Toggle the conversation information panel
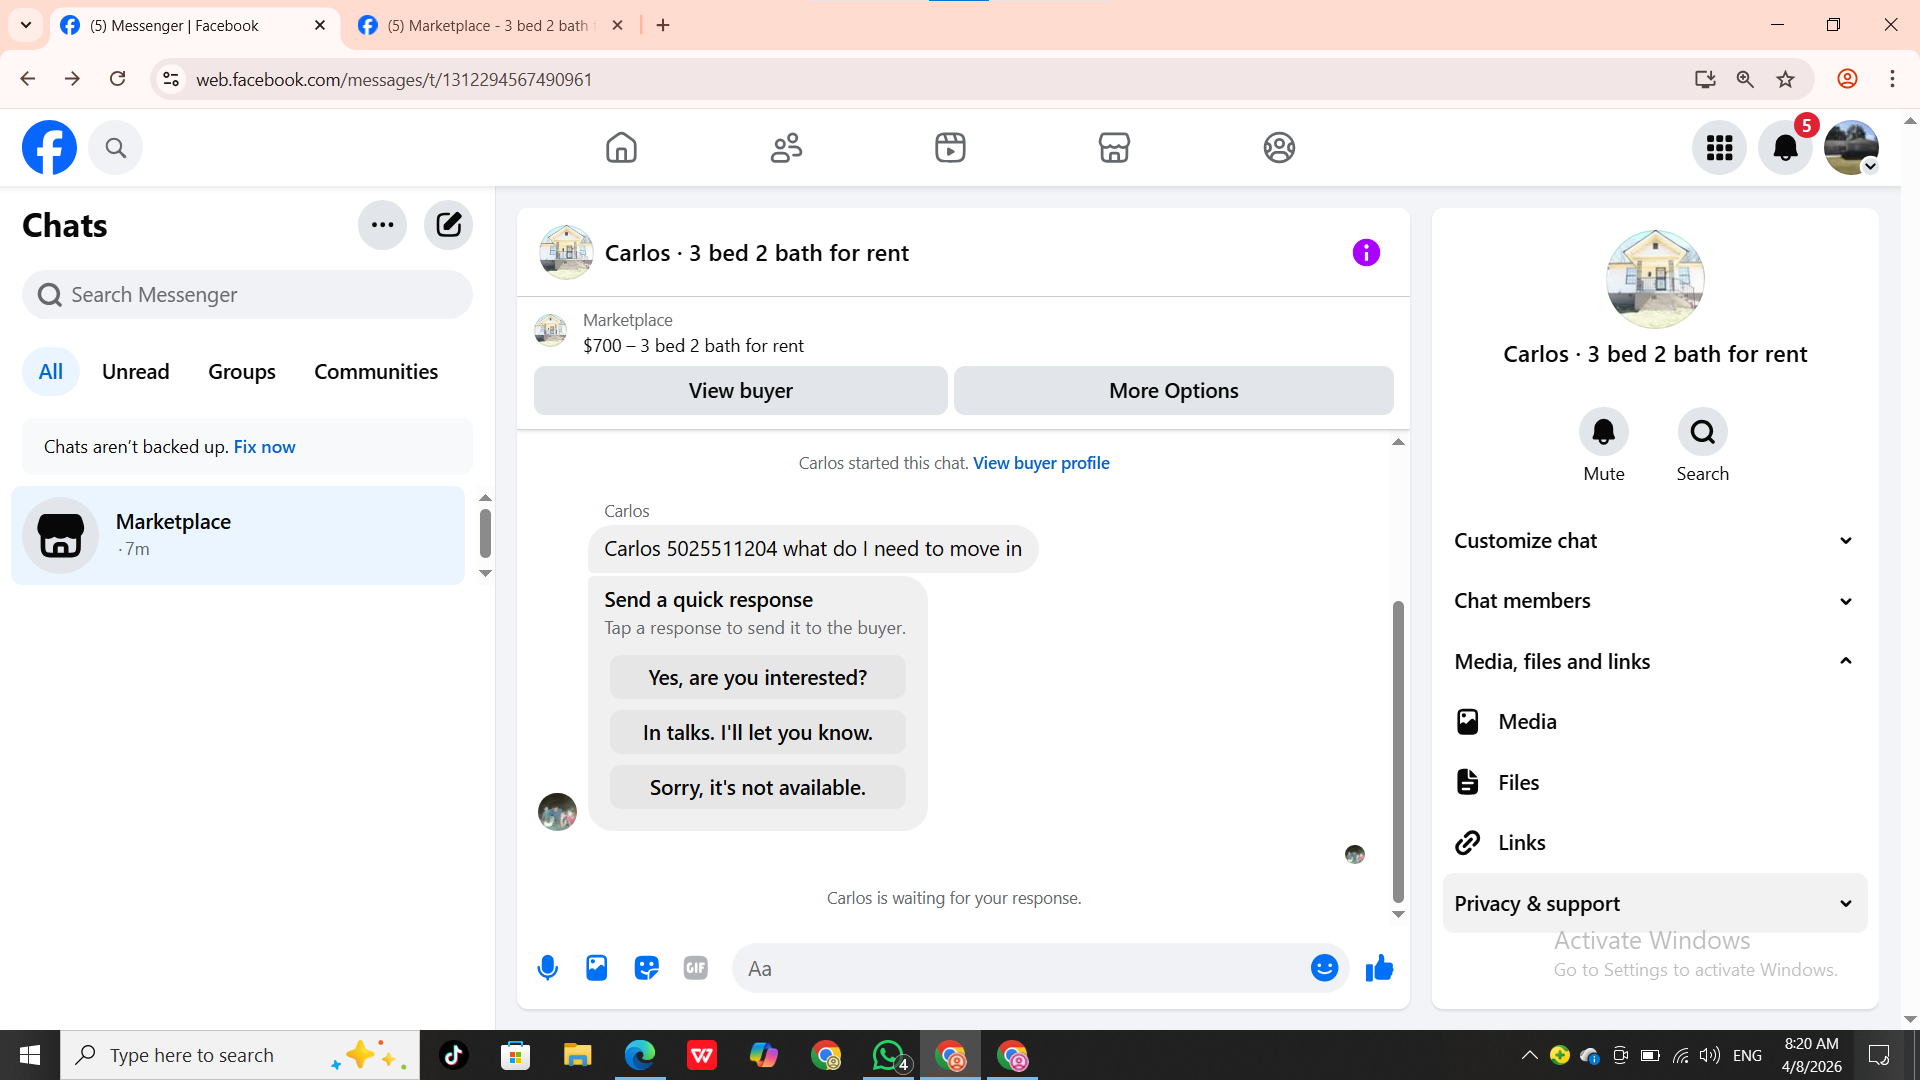 point(1366,253)
